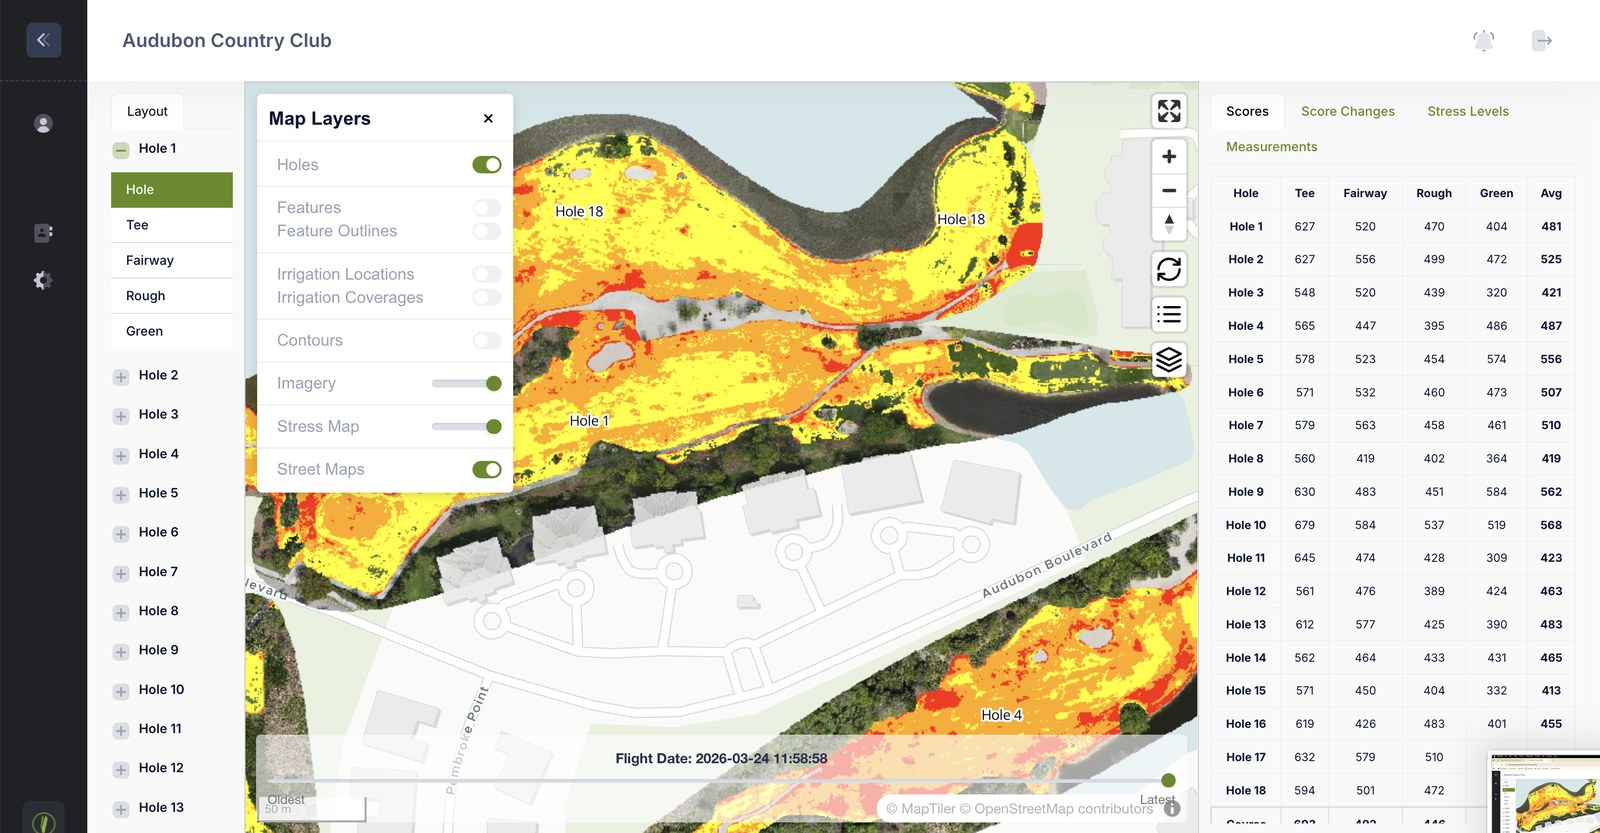This screenshot has width=1600, height=833.
Task: Switch to the Scores tab
Action: click(1247, 111)
